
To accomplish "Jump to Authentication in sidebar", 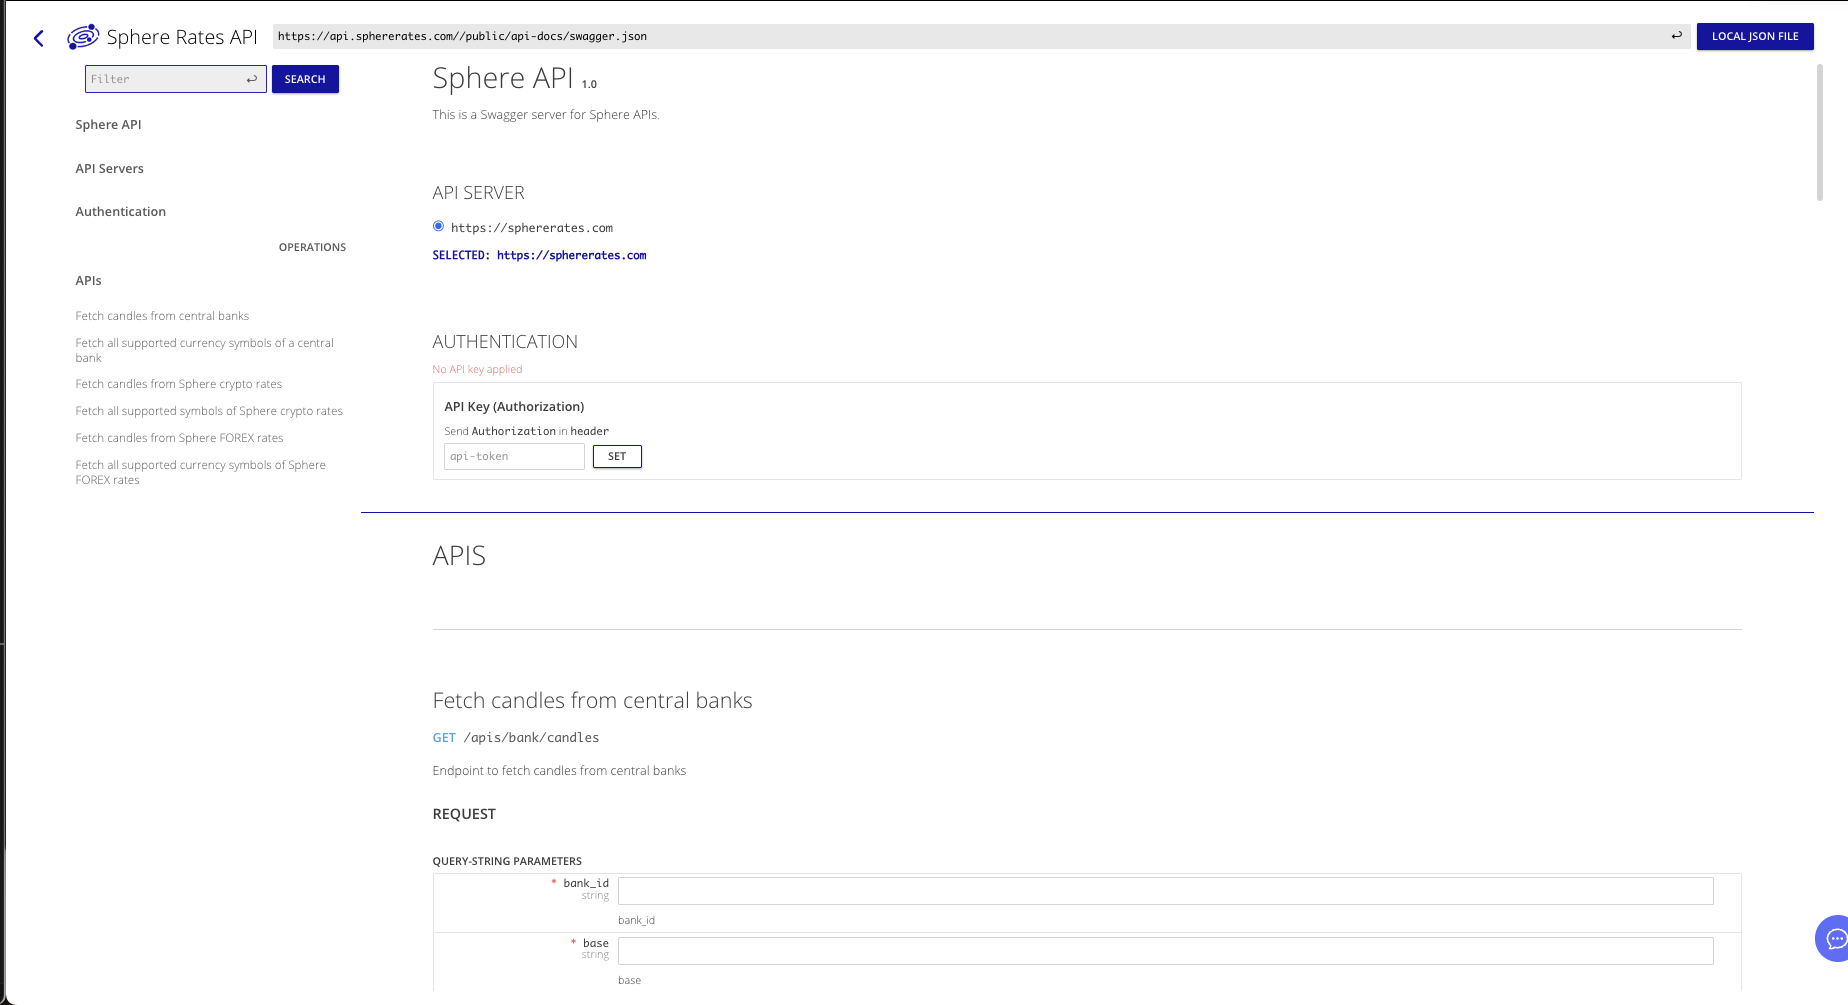I will point(120,212).
